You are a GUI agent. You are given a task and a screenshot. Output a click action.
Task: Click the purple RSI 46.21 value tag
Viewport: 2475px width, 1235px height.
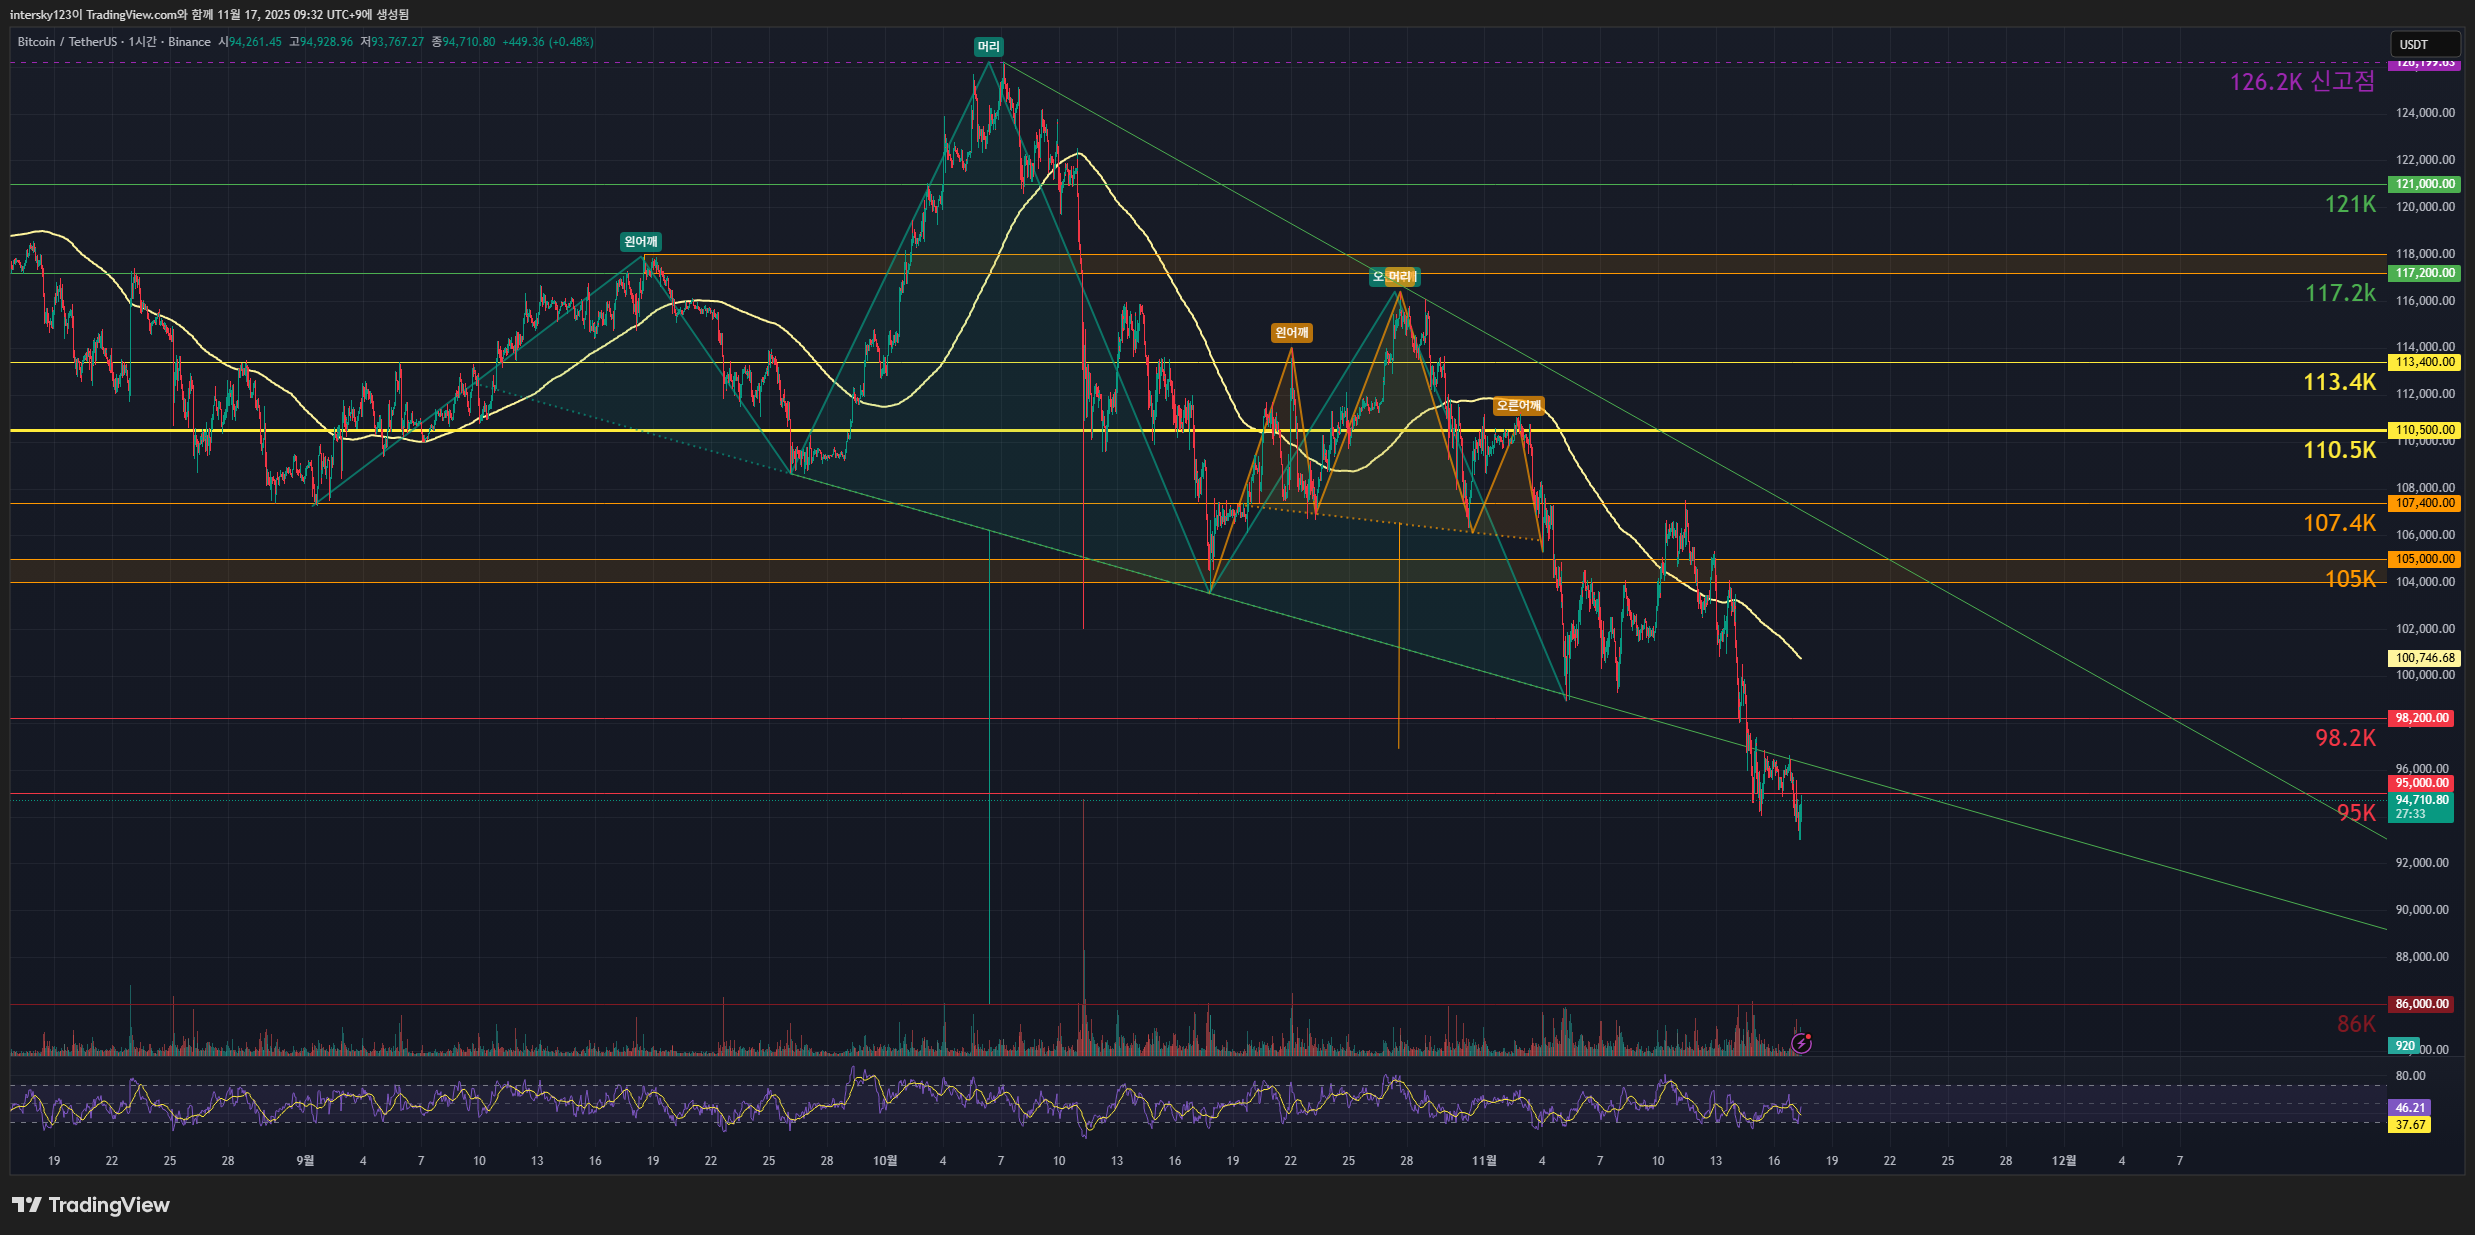tap(2410, 1107)
